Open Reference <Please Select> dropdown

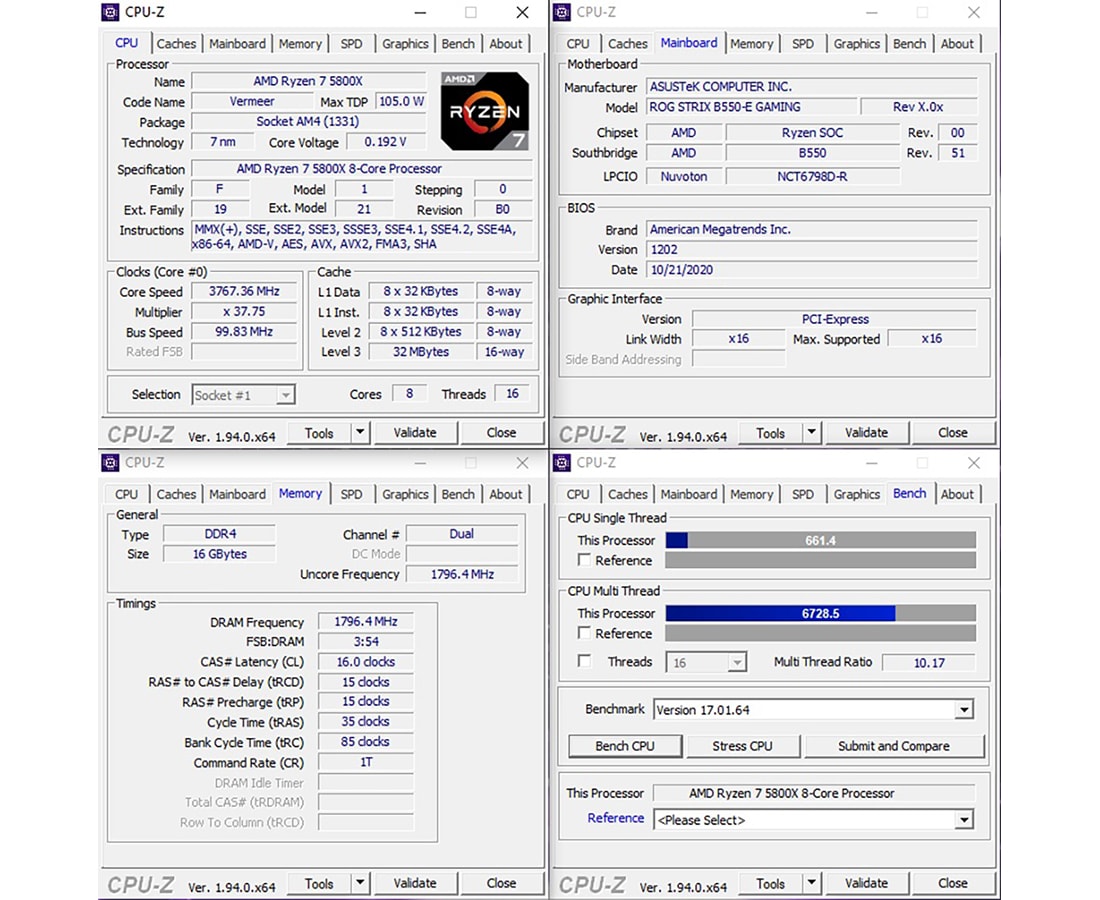[x=965, y=819]
